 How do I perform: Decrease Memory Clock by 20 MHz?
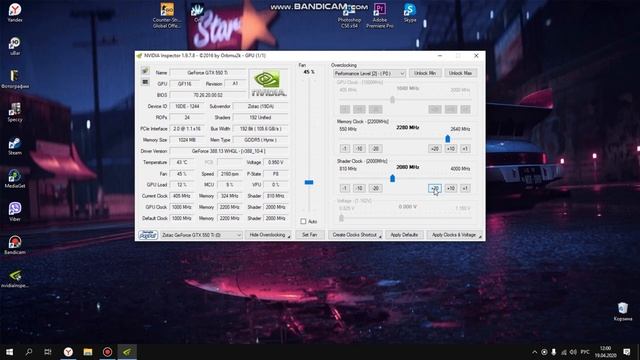click(376, 149)
